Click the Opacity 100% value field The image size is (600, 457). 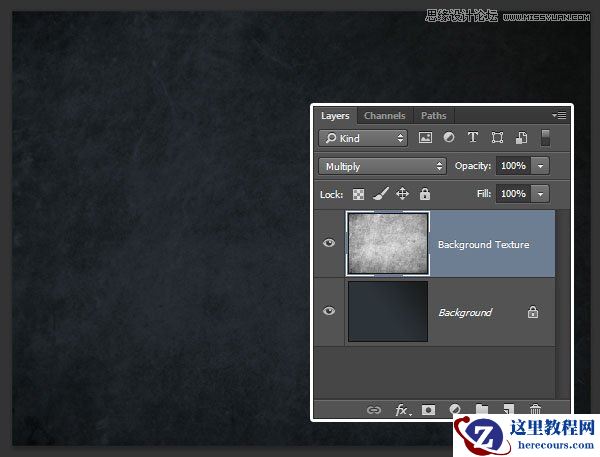click(x=513, y=166)
